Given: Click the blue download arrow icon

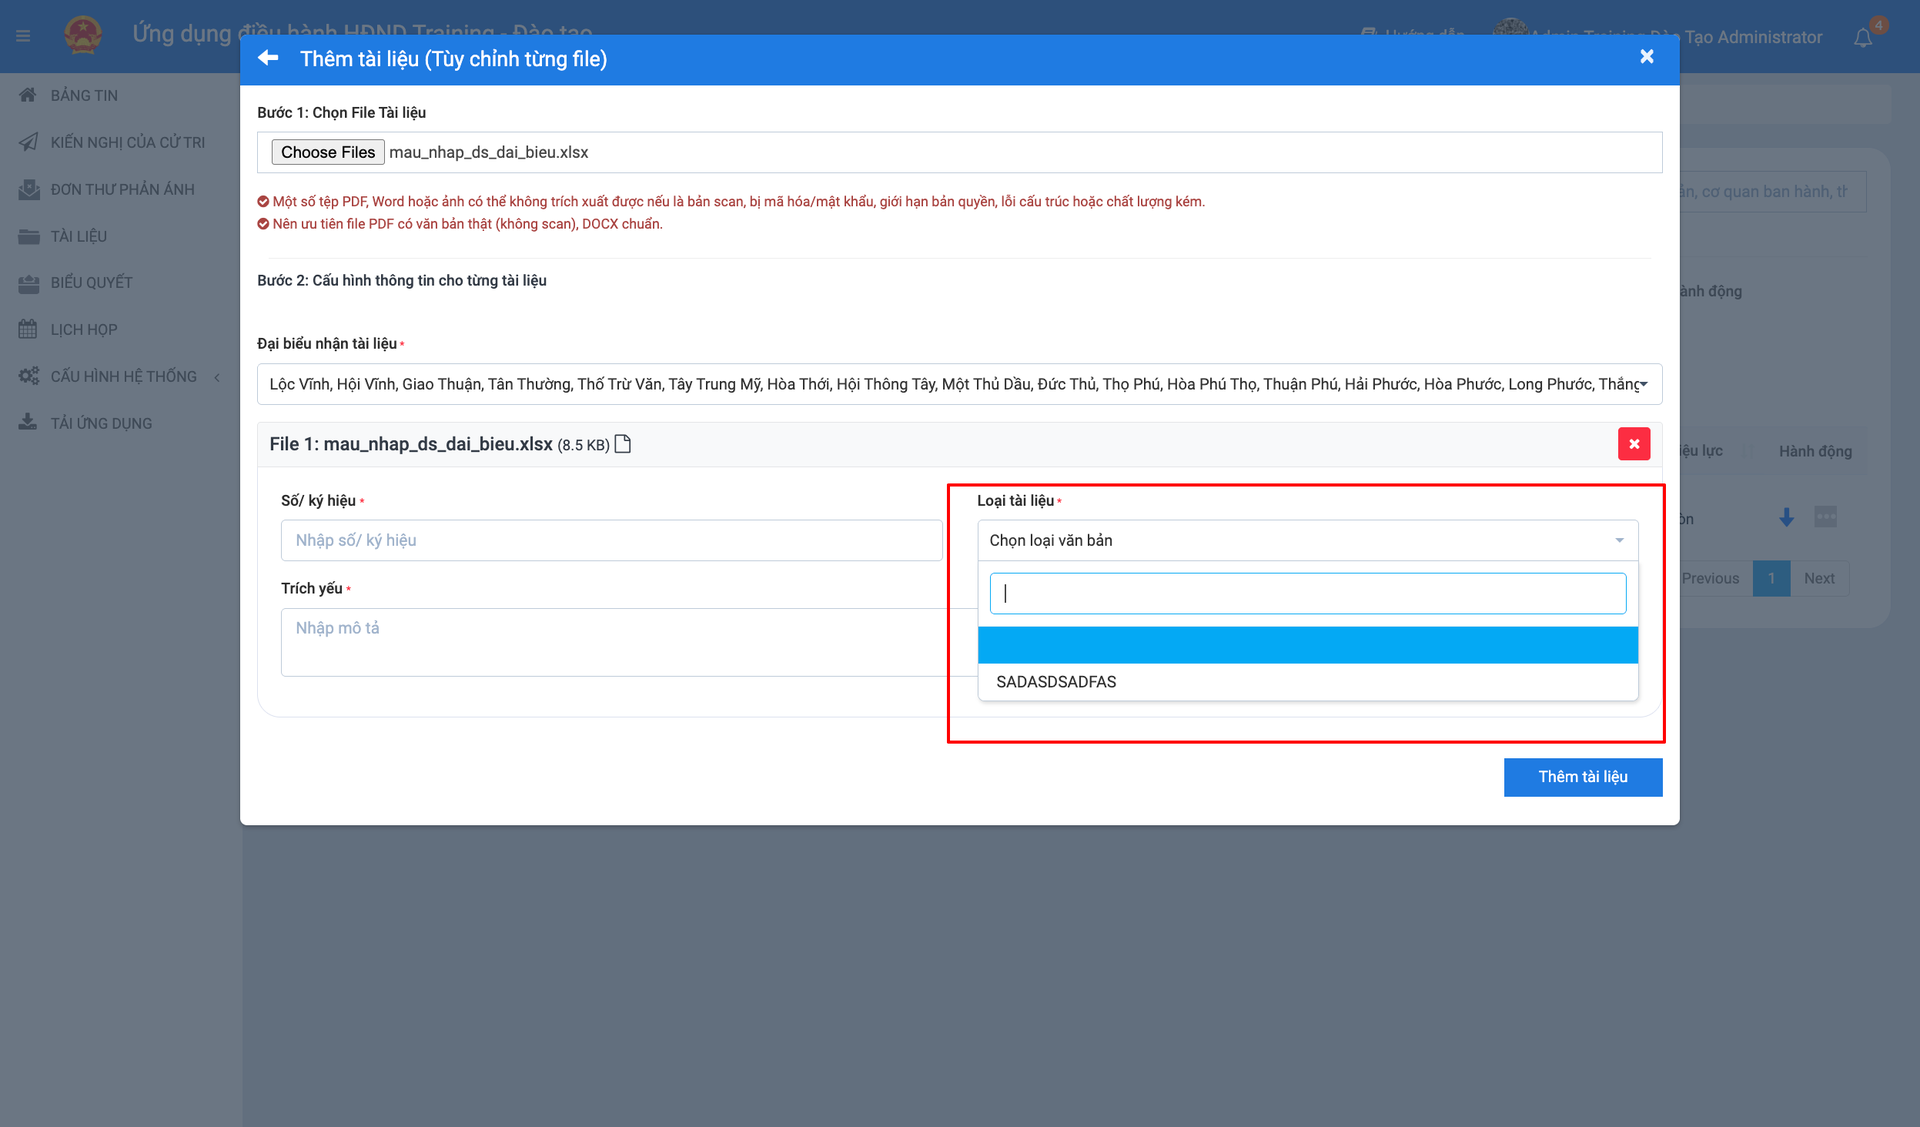Looking at the screenshot, I should (1786, 517).
